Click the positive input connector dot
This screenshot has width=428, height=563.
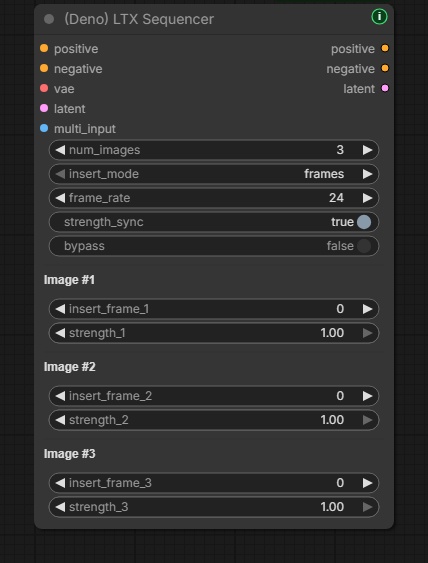point(44,48)
